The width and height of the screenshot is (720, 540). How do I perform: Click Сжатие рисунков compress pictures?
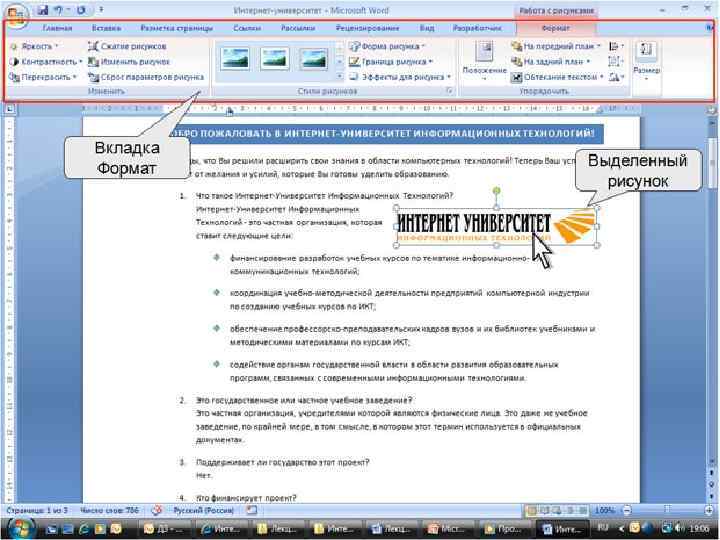click(127, 46)
